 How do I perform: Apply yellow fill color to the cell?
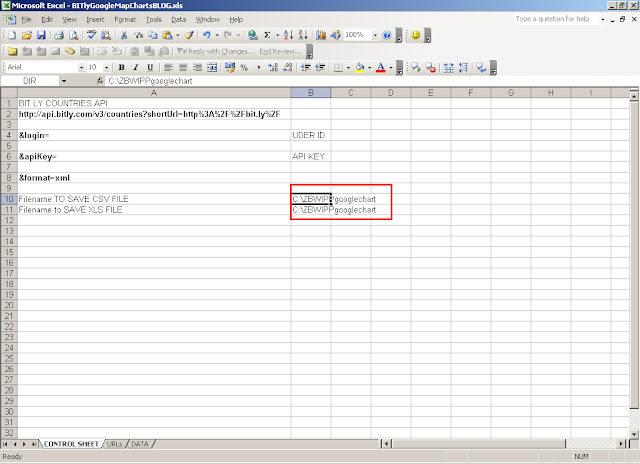coord(359,67)
